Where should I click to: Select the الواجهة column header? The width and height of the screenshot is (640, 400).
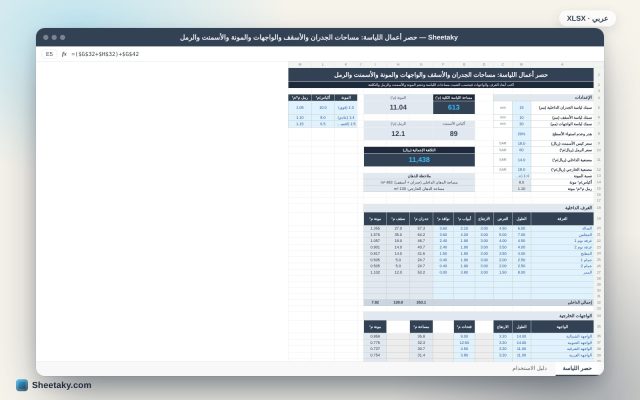562,327
